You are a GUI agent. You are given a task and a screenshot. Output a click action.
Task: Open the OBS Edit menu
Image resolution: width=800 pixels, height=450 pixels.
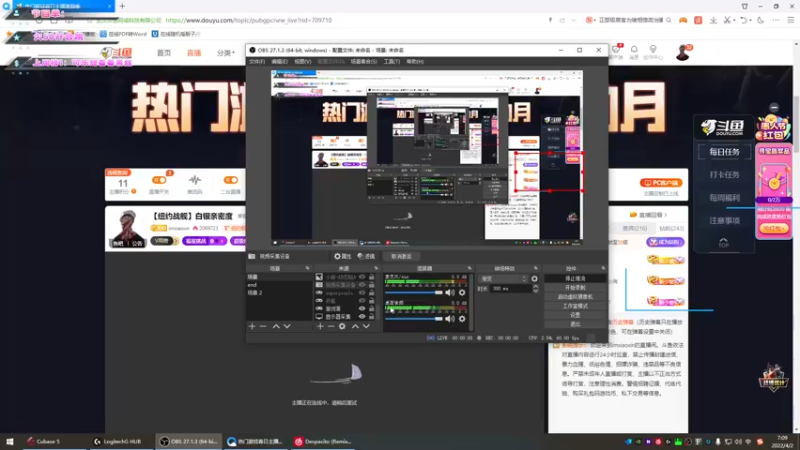(279, 61)
